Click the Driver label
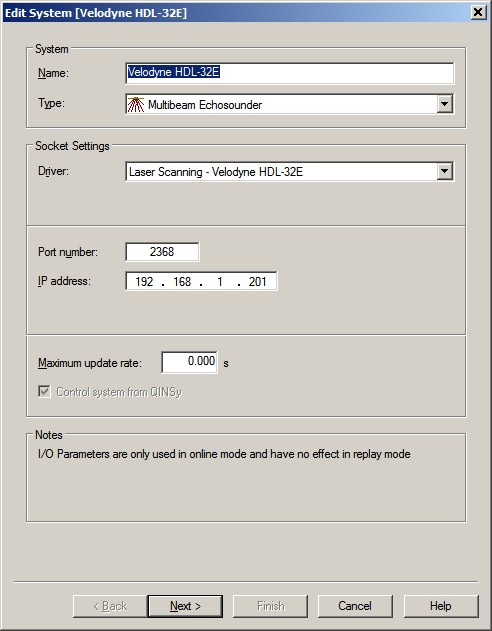 click(53, 171)
